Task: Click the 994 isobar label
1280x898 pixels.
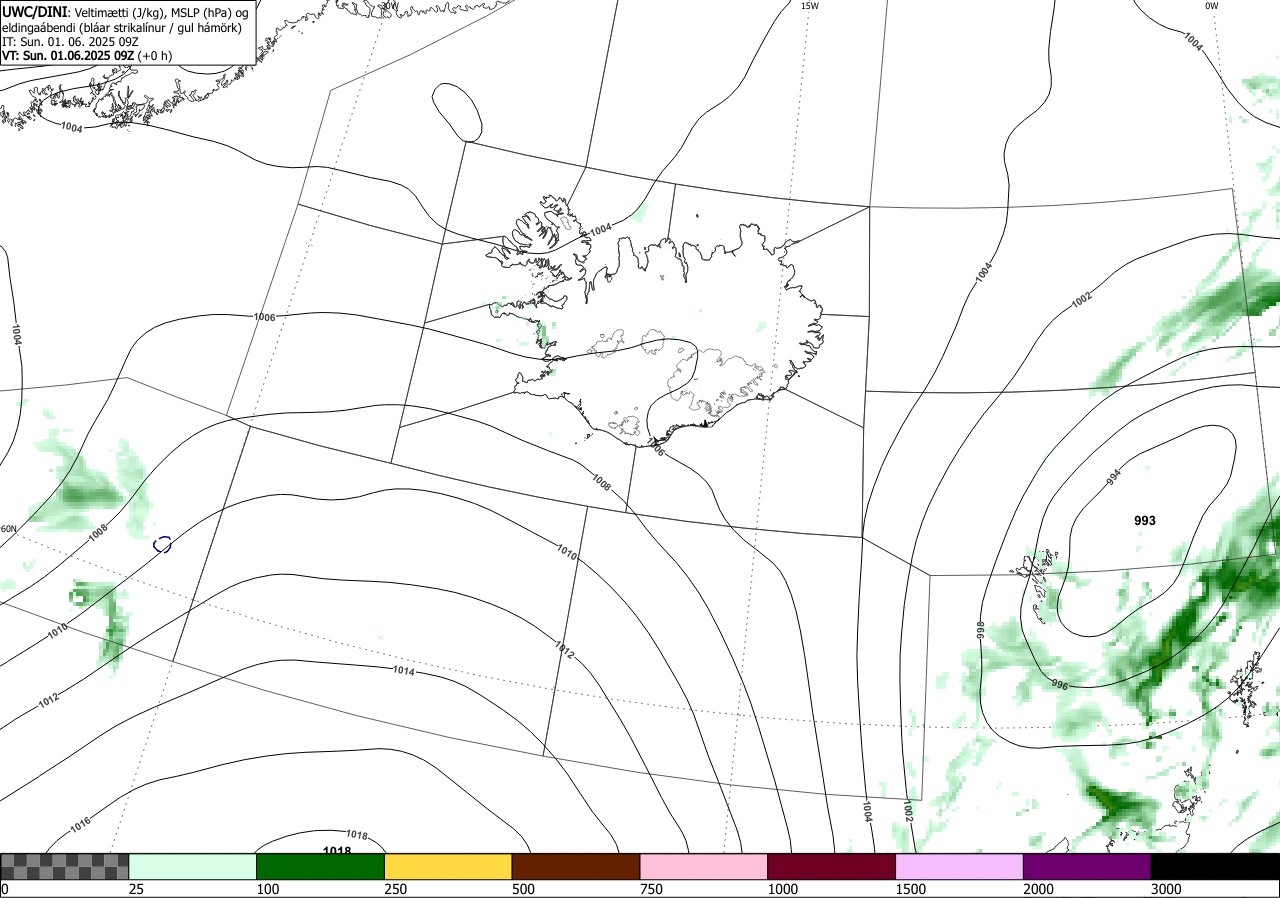Action: [1114, 477]
